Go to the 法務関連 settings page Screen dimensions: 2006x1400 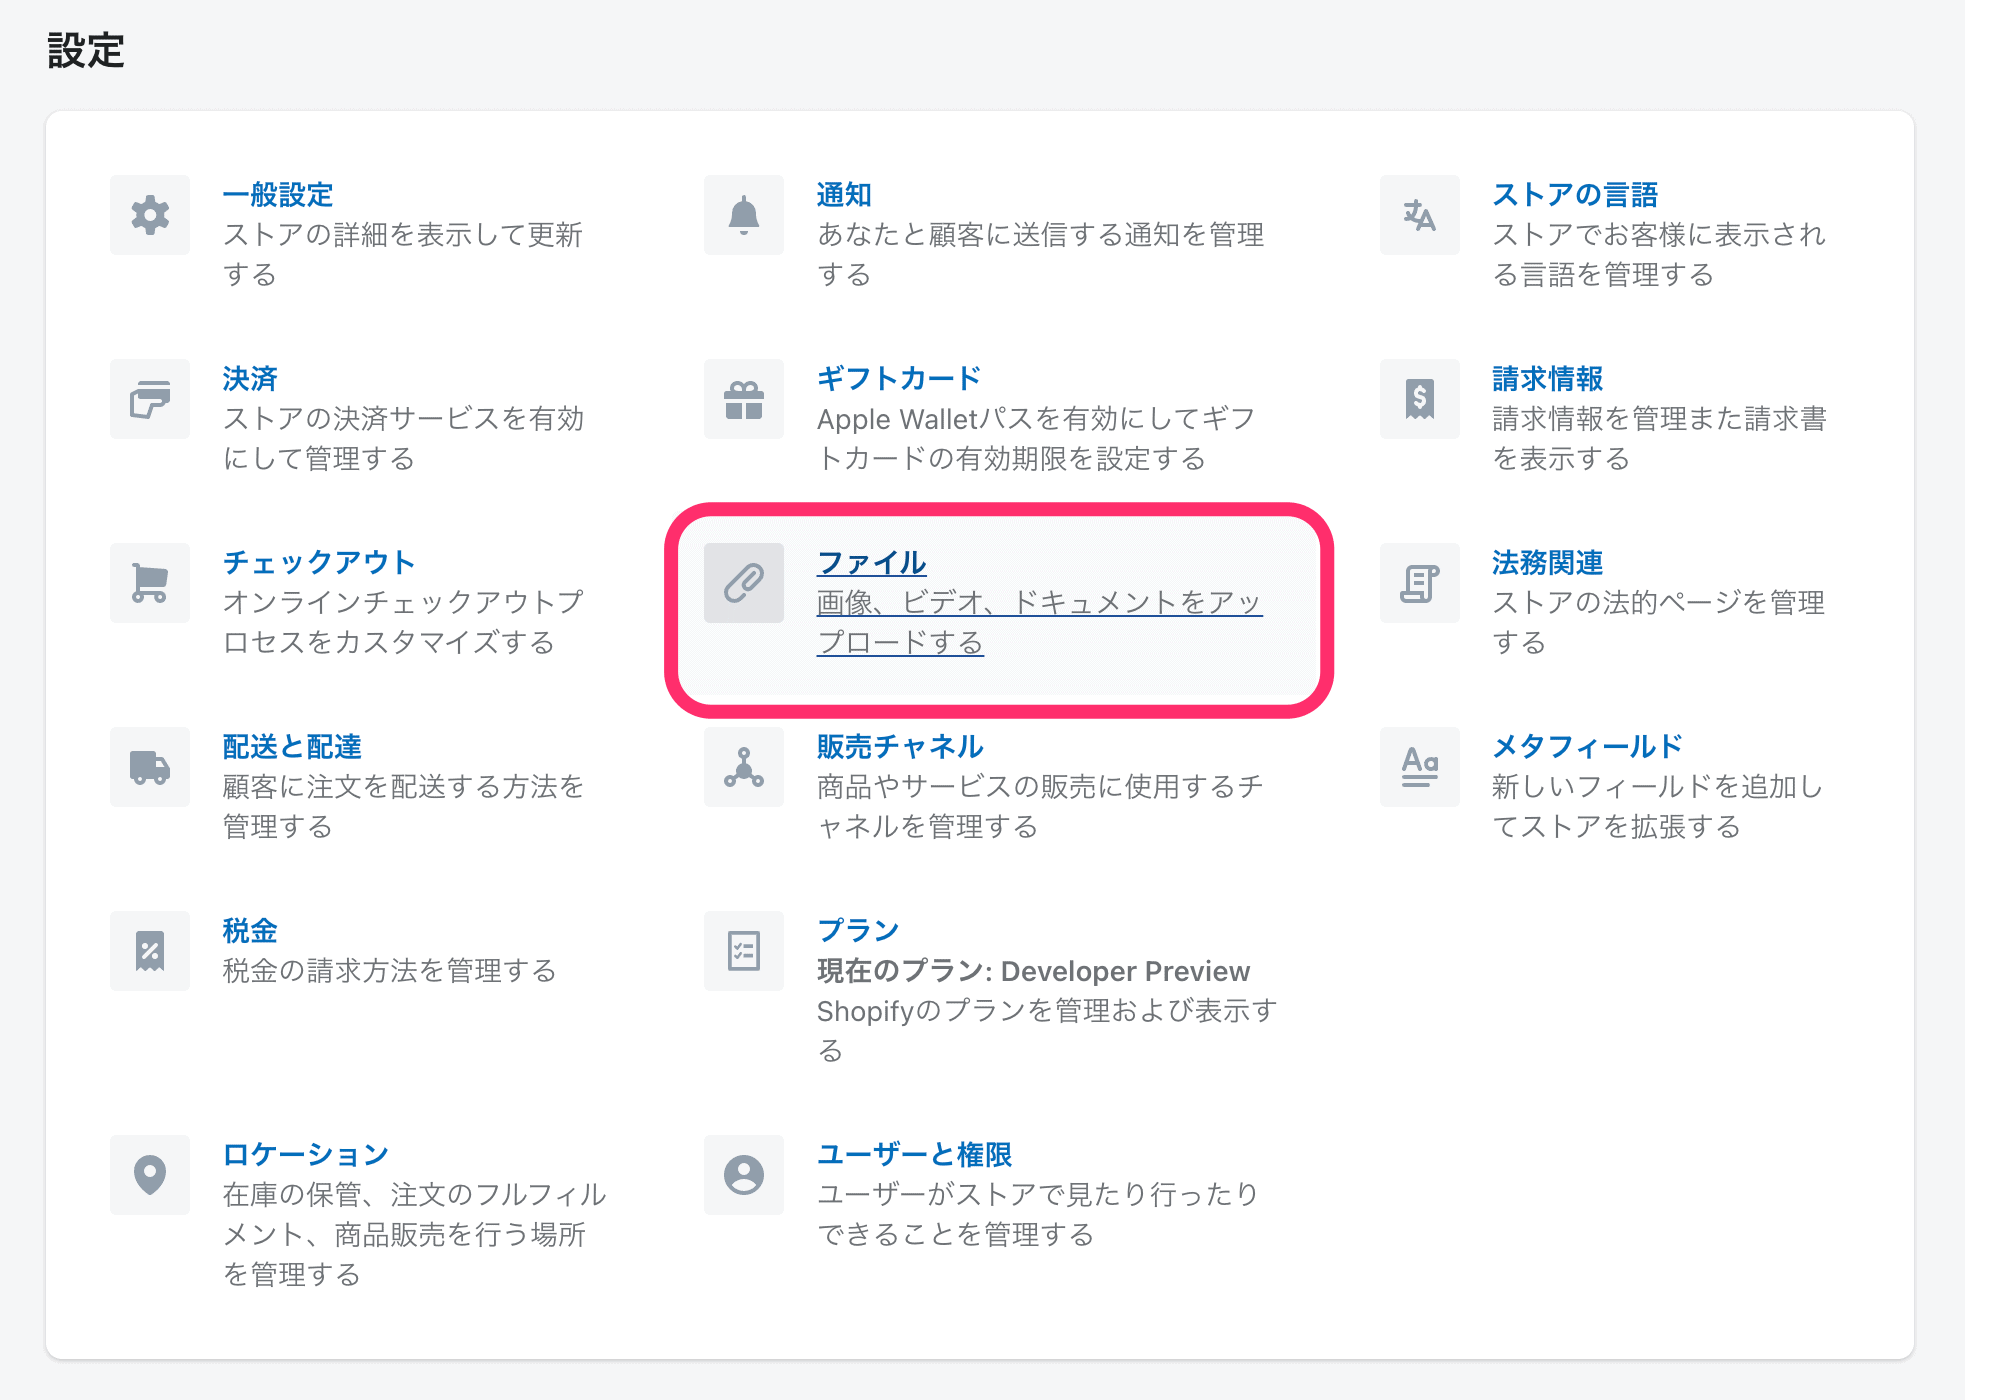click(x=1547, y=563)
